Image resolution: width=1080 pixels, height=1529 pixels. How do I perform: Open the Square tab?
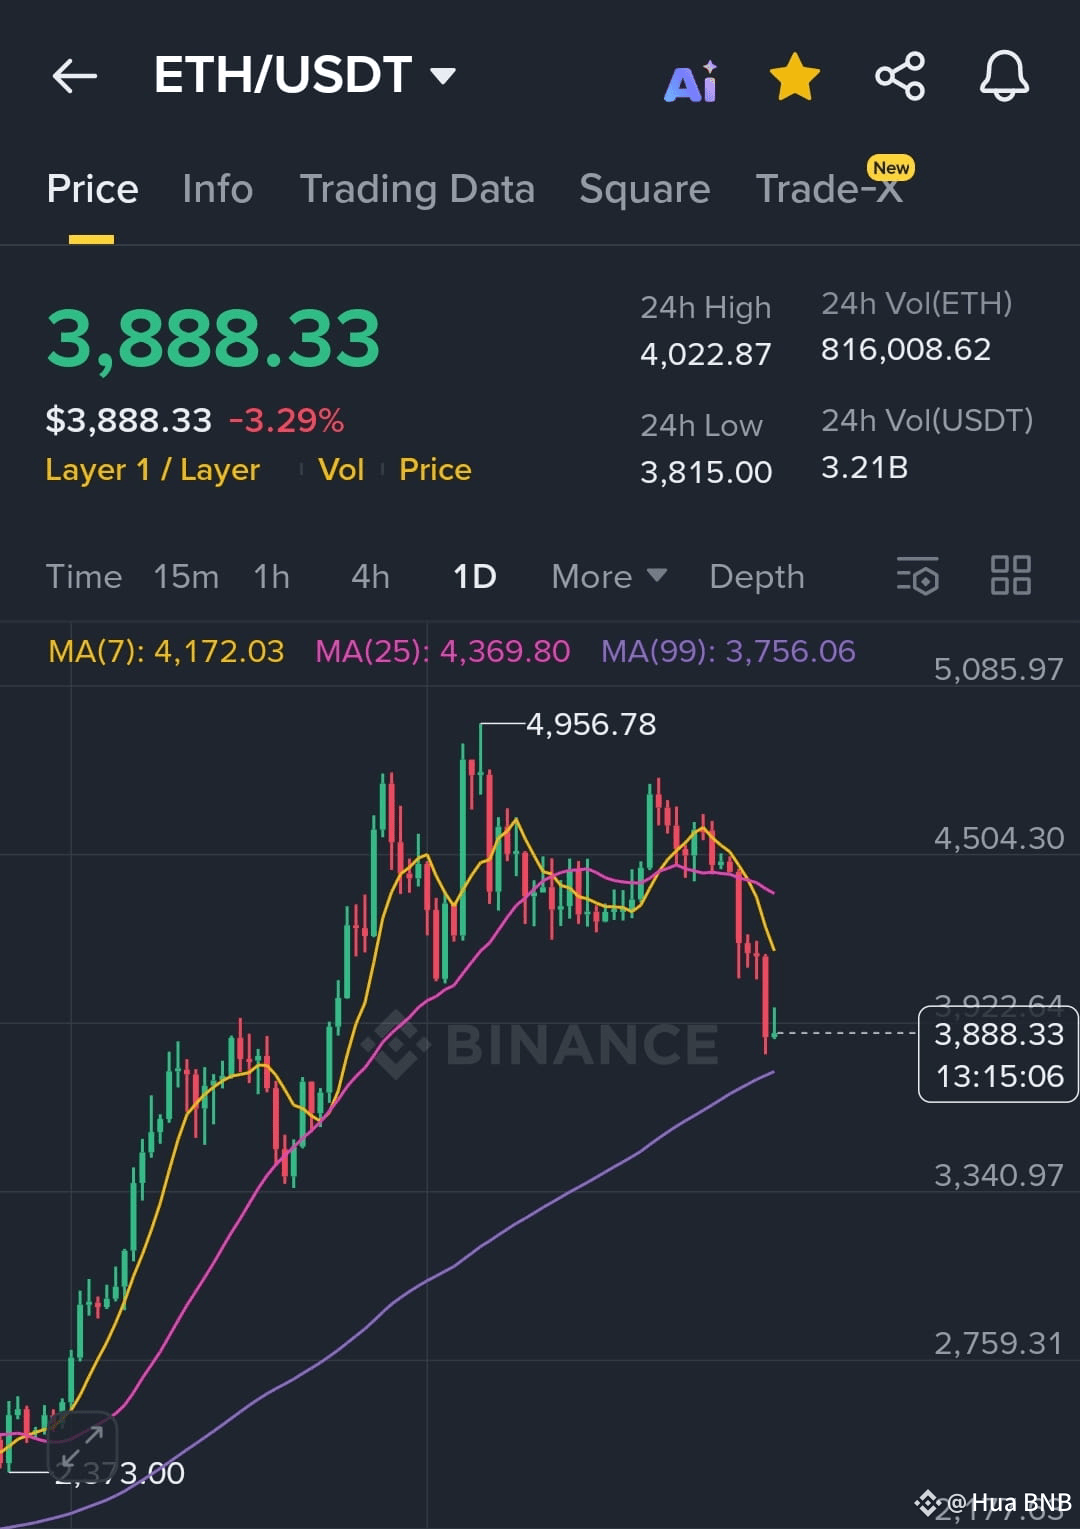(644, 189)
